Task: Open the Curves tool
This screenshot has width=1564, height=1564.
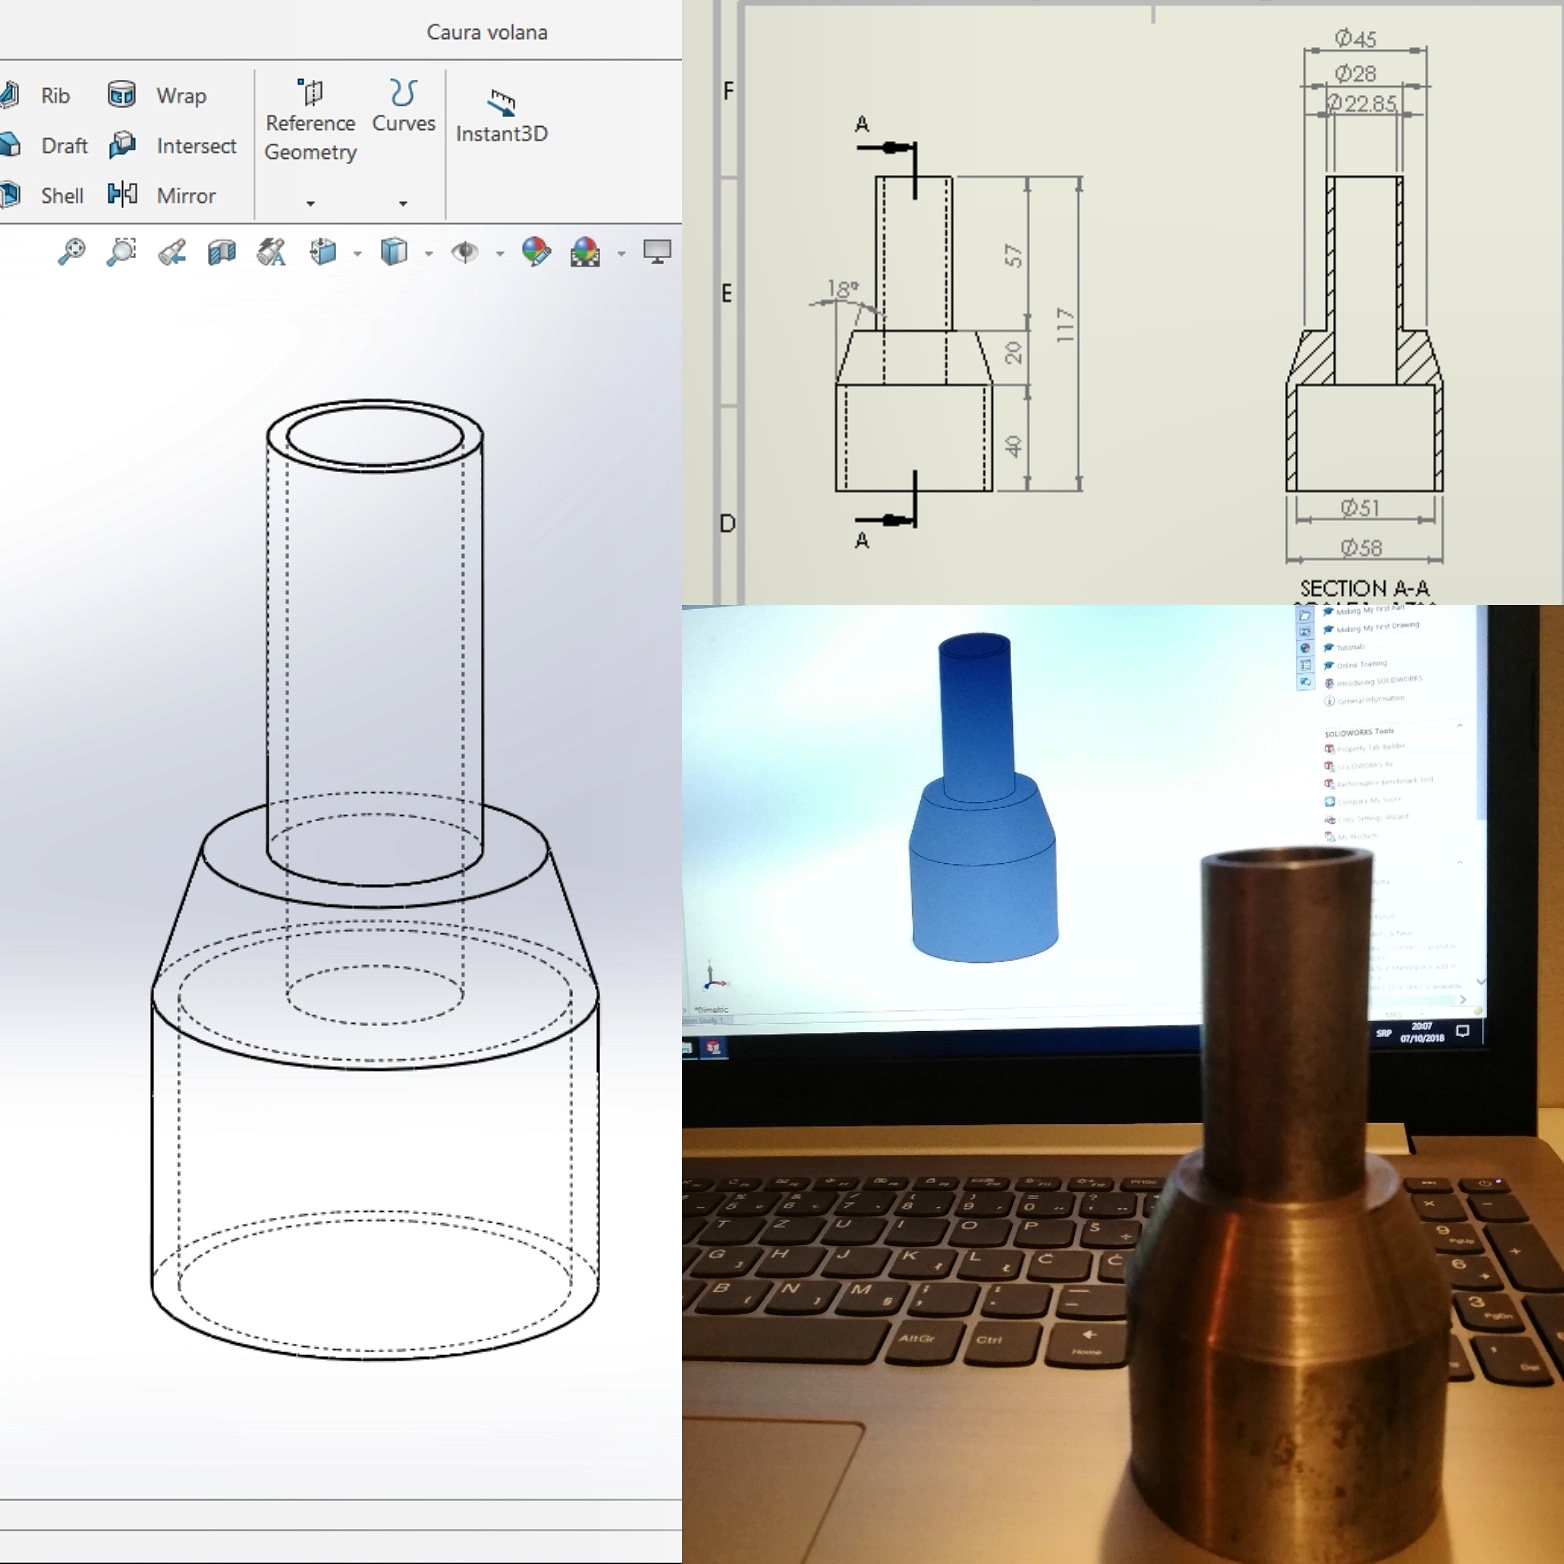Action: [403, 106]
